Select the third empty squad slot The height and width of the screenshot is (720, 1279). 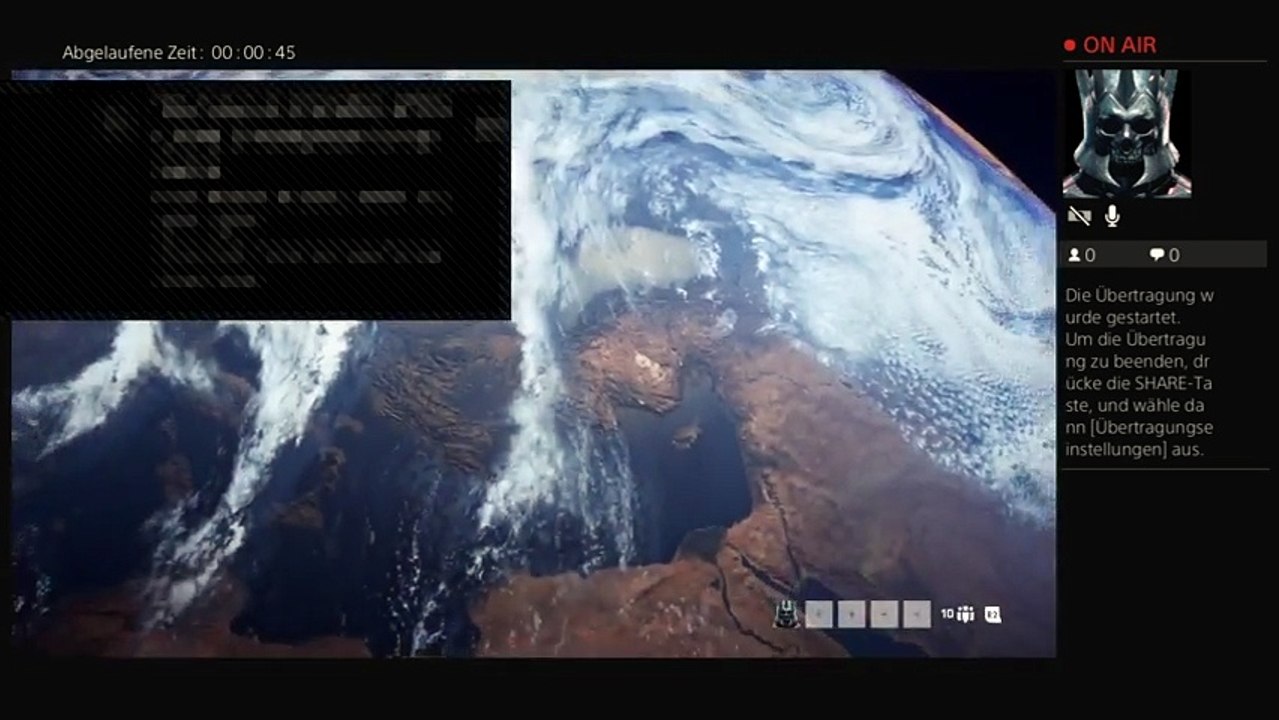coord(884,614)
